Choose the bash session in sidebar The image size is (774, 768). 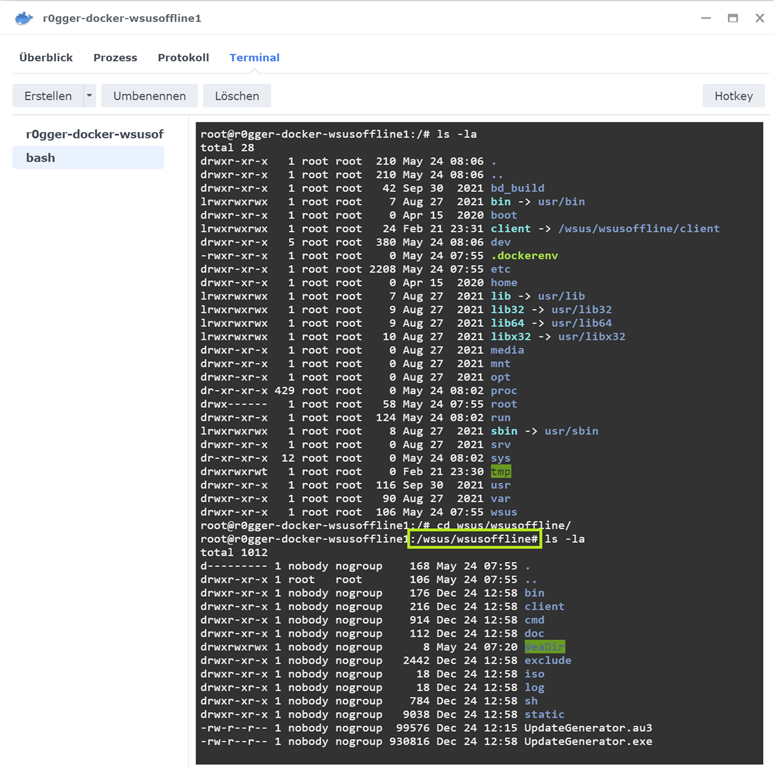(x=41, y=158)
